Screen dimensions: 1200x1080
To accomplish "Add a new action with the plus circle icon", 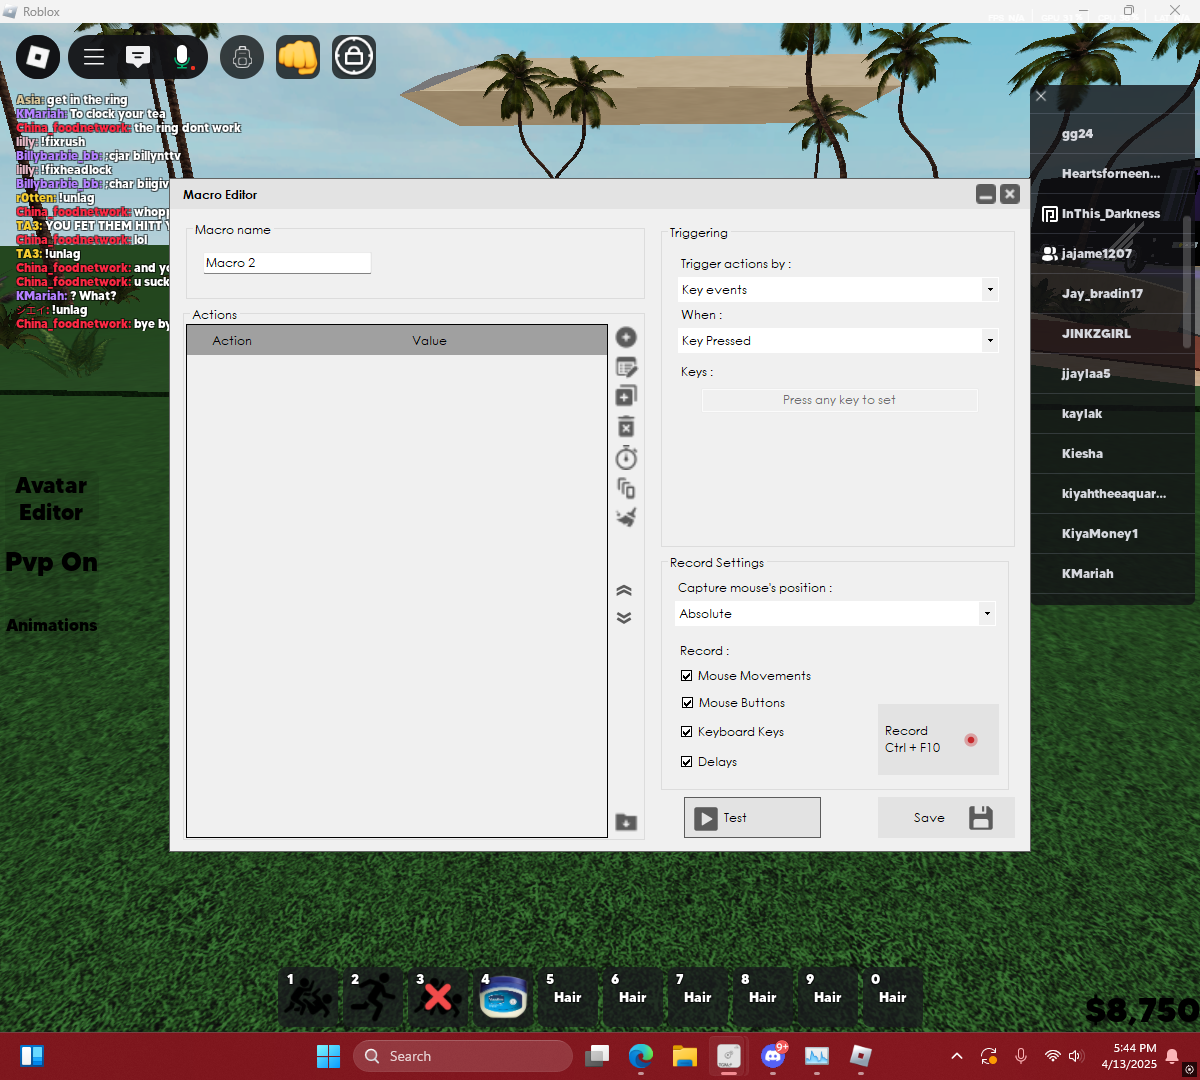I will coord(626,338).
